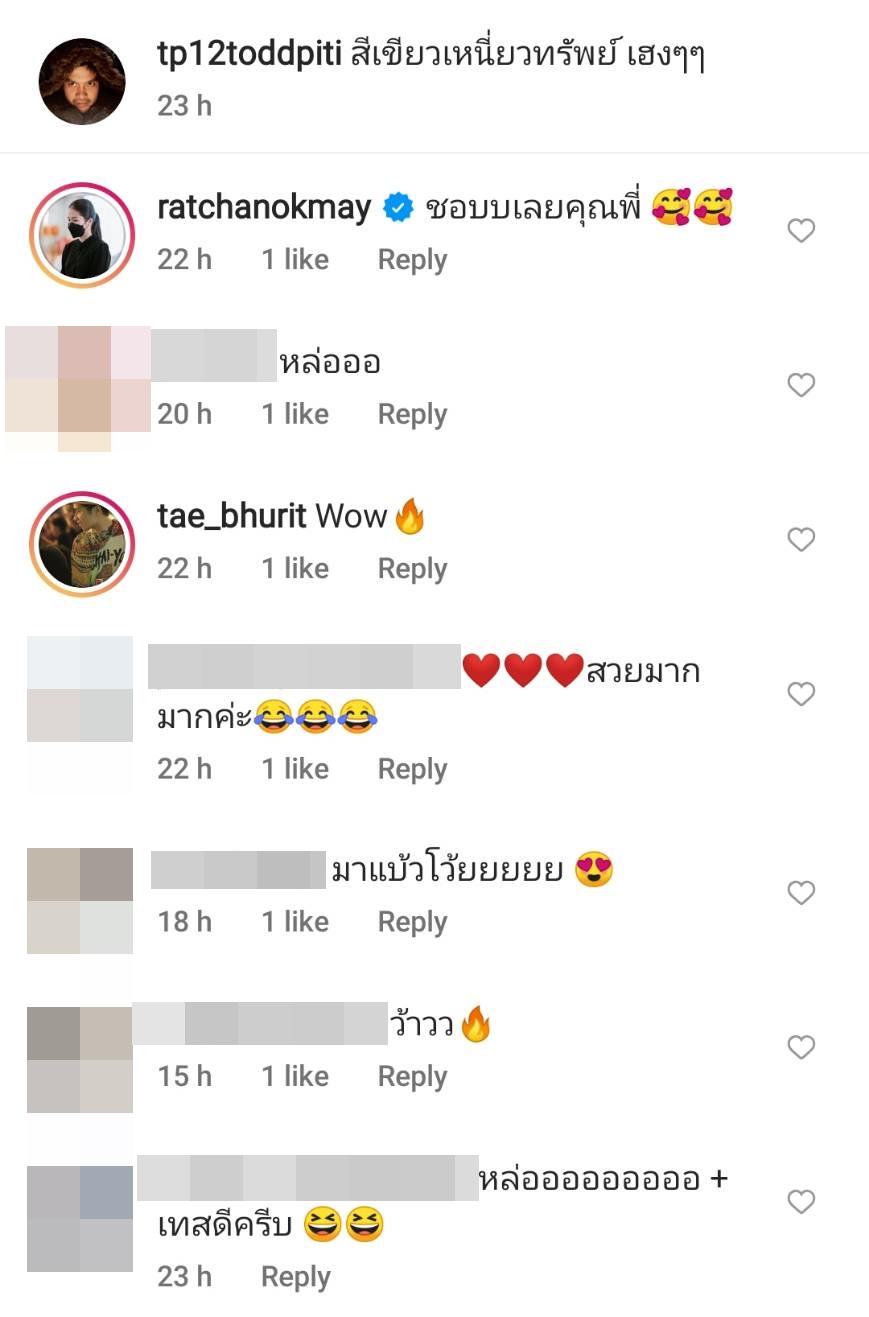869x1317 pixels.
Task: View ratchanokmay's story from avatar ring
Action: 82,235
